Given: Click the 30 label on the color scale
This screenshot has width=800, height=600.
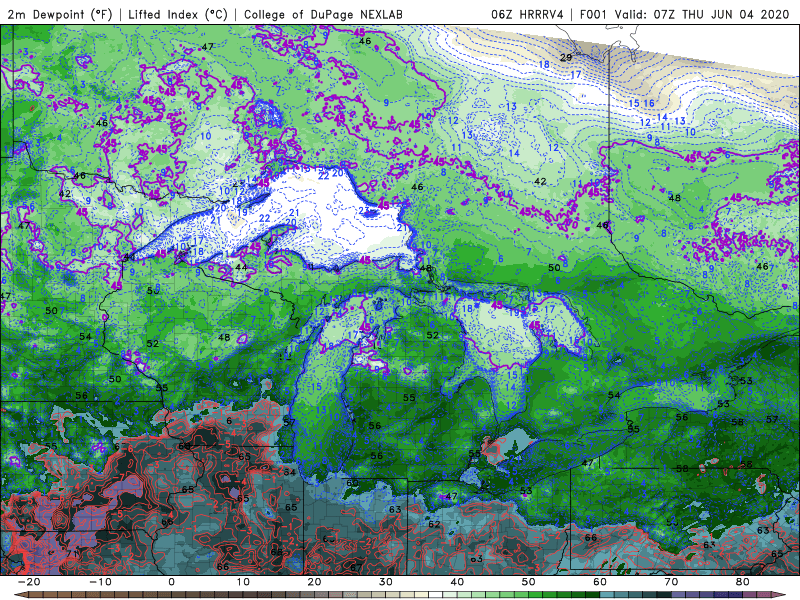Looking at the screenshot, I should pyautogui.click(x=386, y=582).
